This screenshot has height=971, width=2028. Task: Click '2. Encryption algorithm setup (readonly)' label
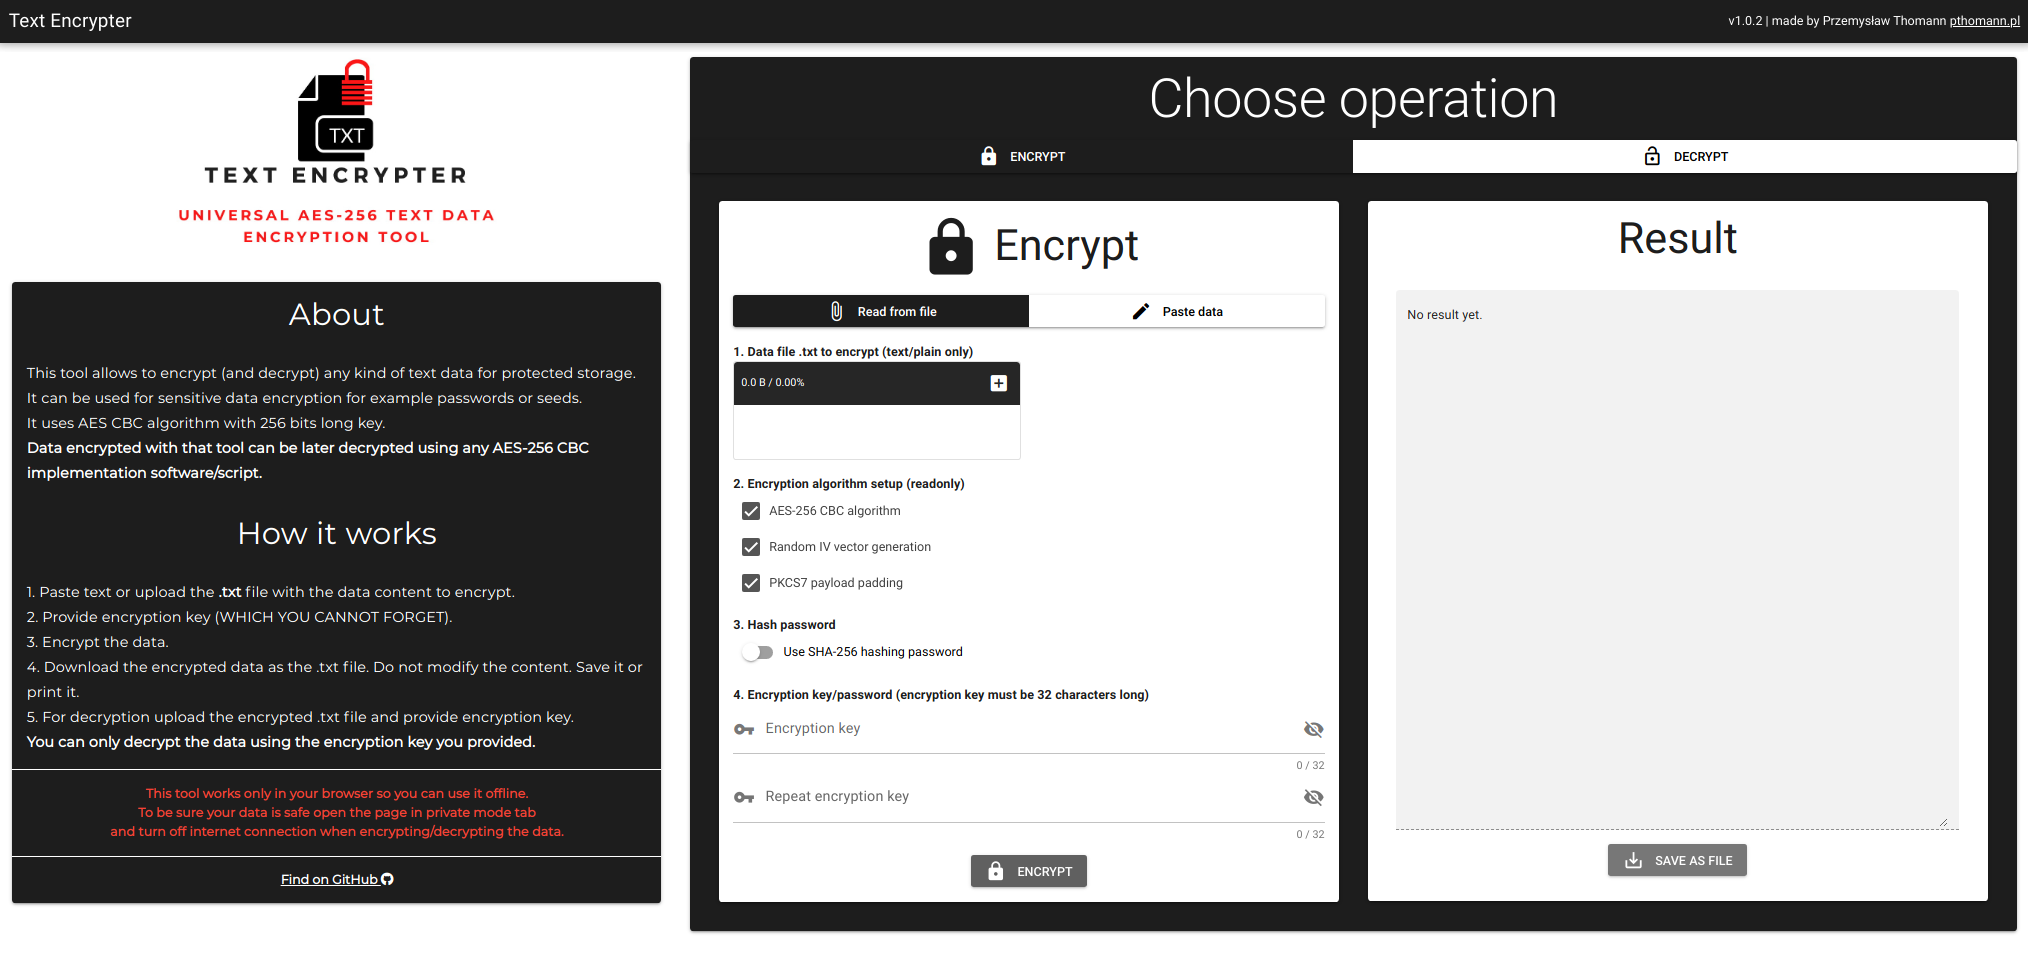[x=849, y=484]
